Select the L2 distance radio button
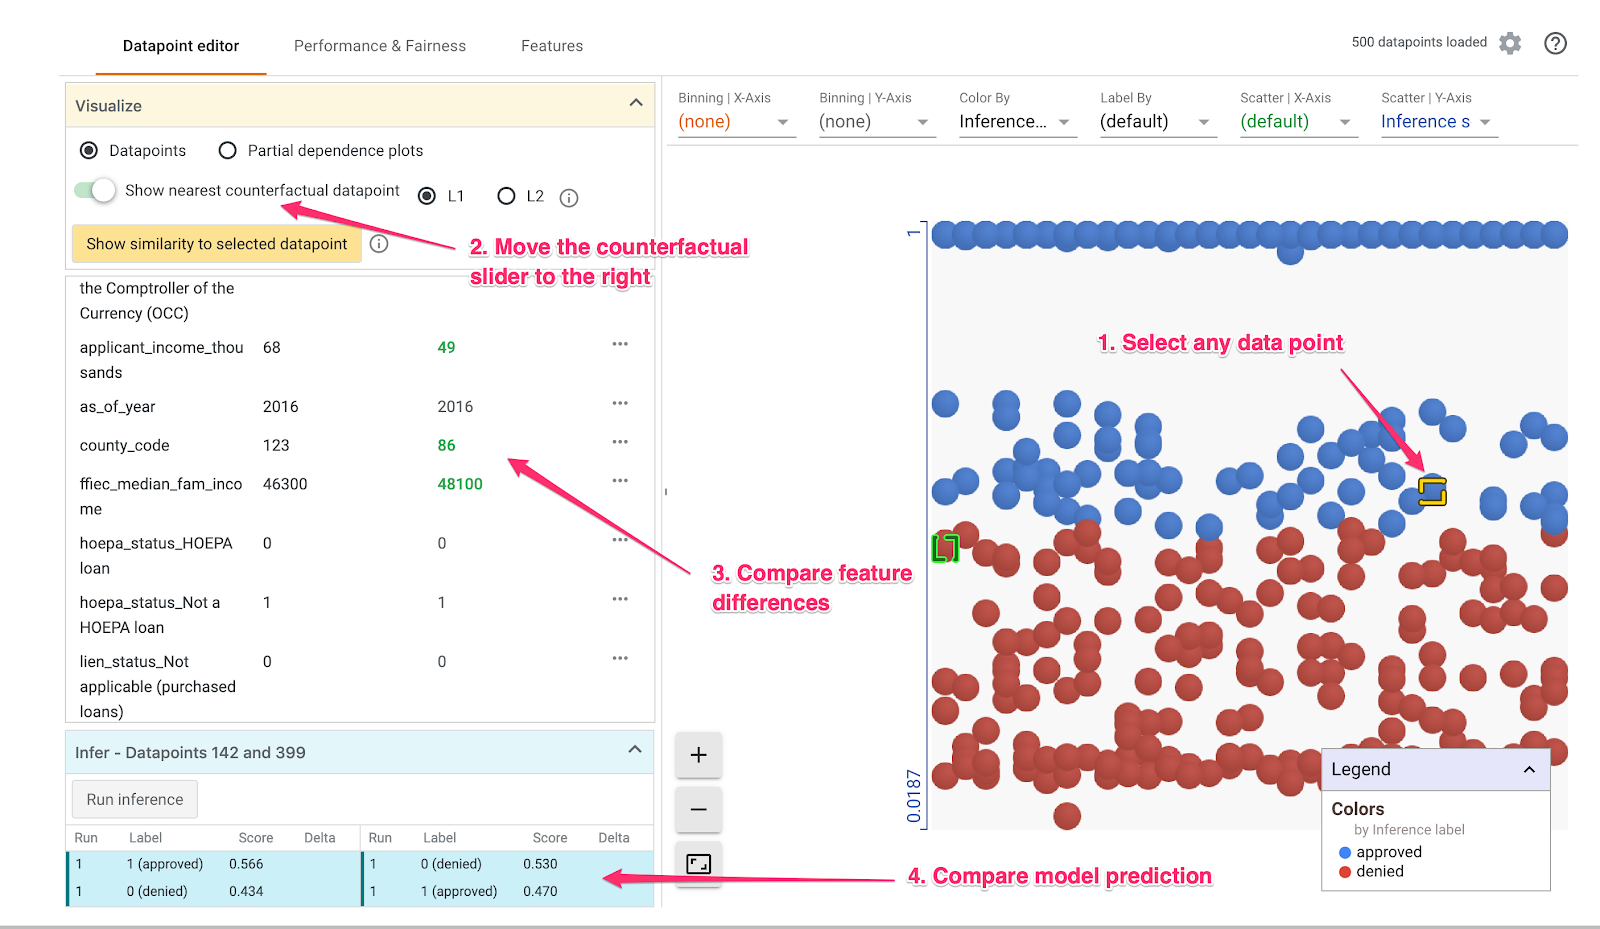This screenshot has height=929, width=1600. [507, 196]
